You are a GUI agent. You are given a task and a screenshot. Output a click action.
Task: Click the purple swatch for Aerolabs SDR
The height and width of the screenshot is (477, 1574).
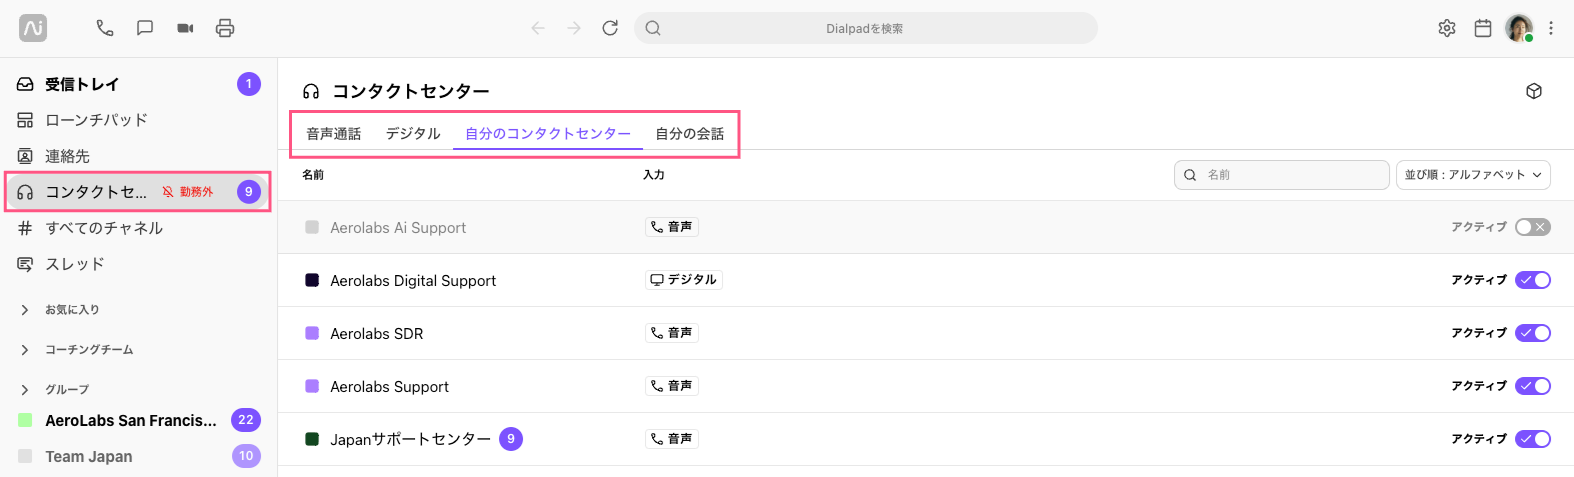click(x=312, y=333)
